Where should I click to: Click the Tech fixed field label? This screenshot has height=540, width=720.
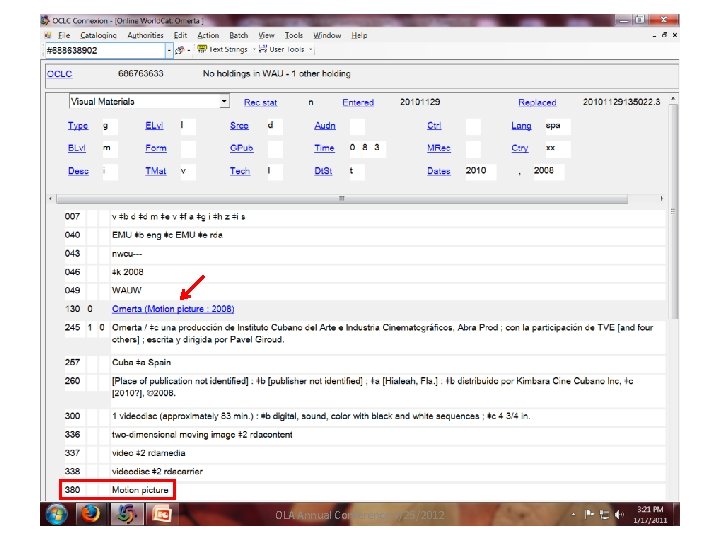[x=240, y=171]
